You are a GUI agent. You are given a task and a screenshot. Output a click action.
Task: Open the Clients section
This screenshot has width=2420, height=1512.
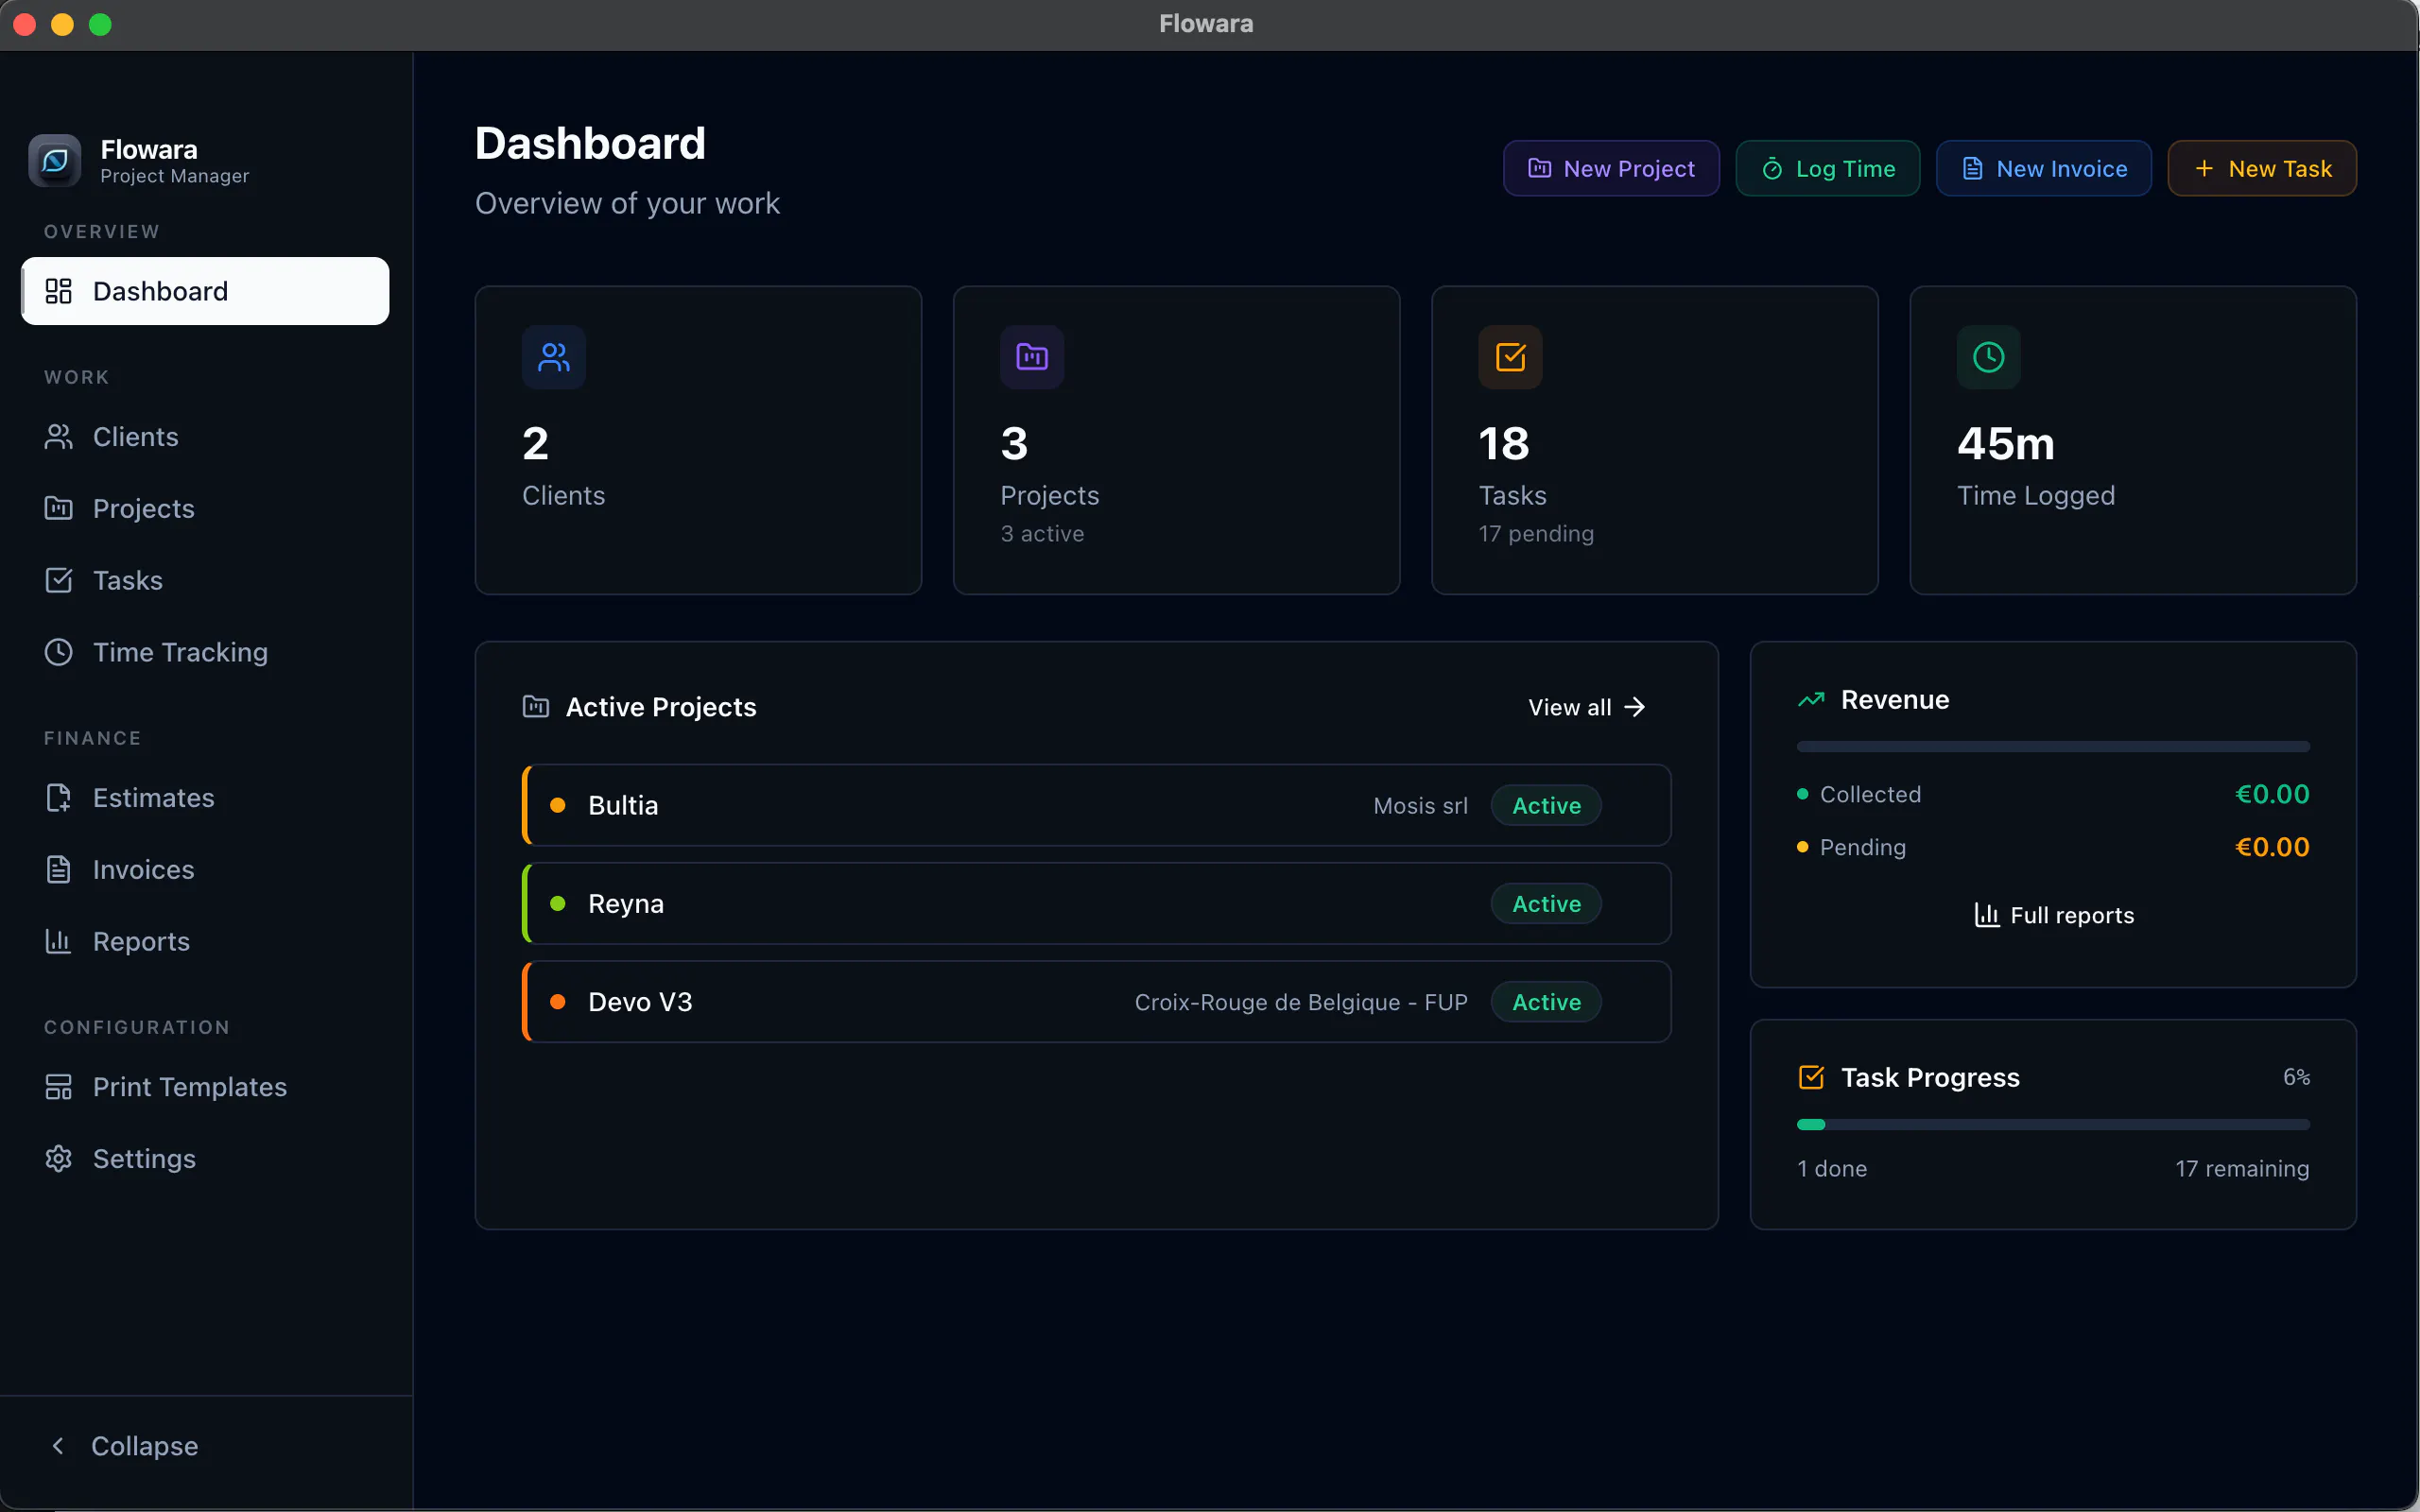(x=205, y=437)
